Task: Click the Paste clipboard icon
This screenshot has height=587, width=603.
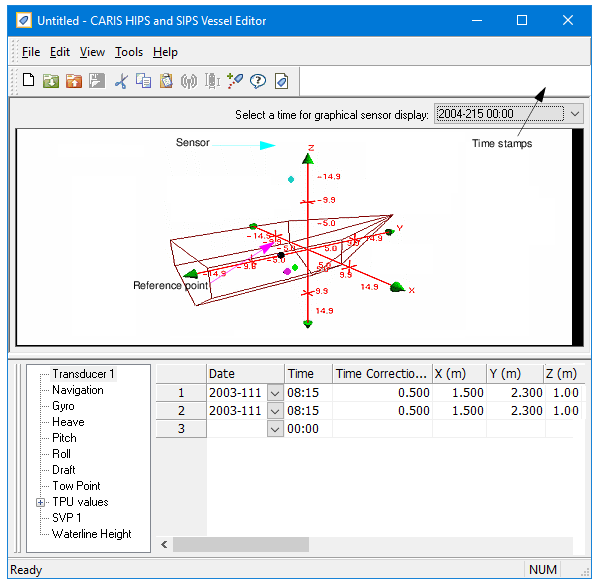Action: (x=166, y=81)
